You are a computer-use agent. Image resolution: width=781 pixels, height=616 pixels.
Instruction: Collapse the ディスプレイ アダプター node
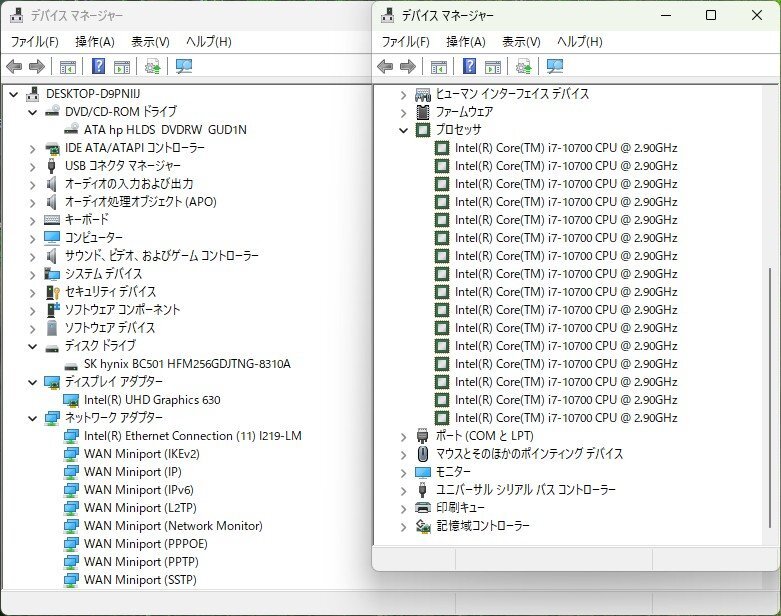(33, 382)
